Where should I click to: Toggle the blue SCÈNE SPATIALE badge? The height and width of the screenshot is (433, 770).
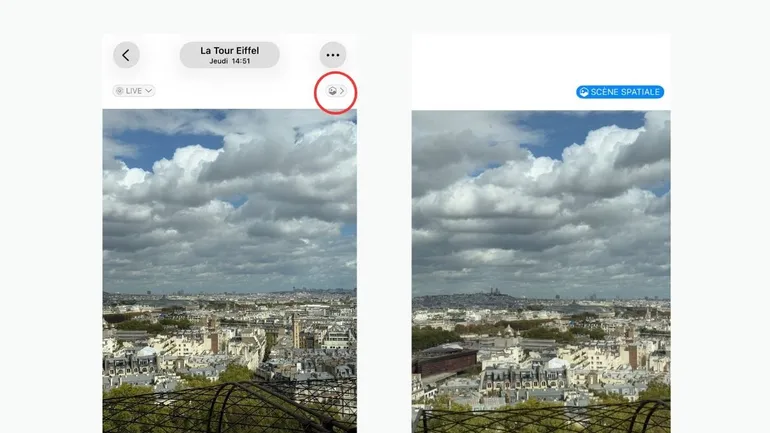620,92
